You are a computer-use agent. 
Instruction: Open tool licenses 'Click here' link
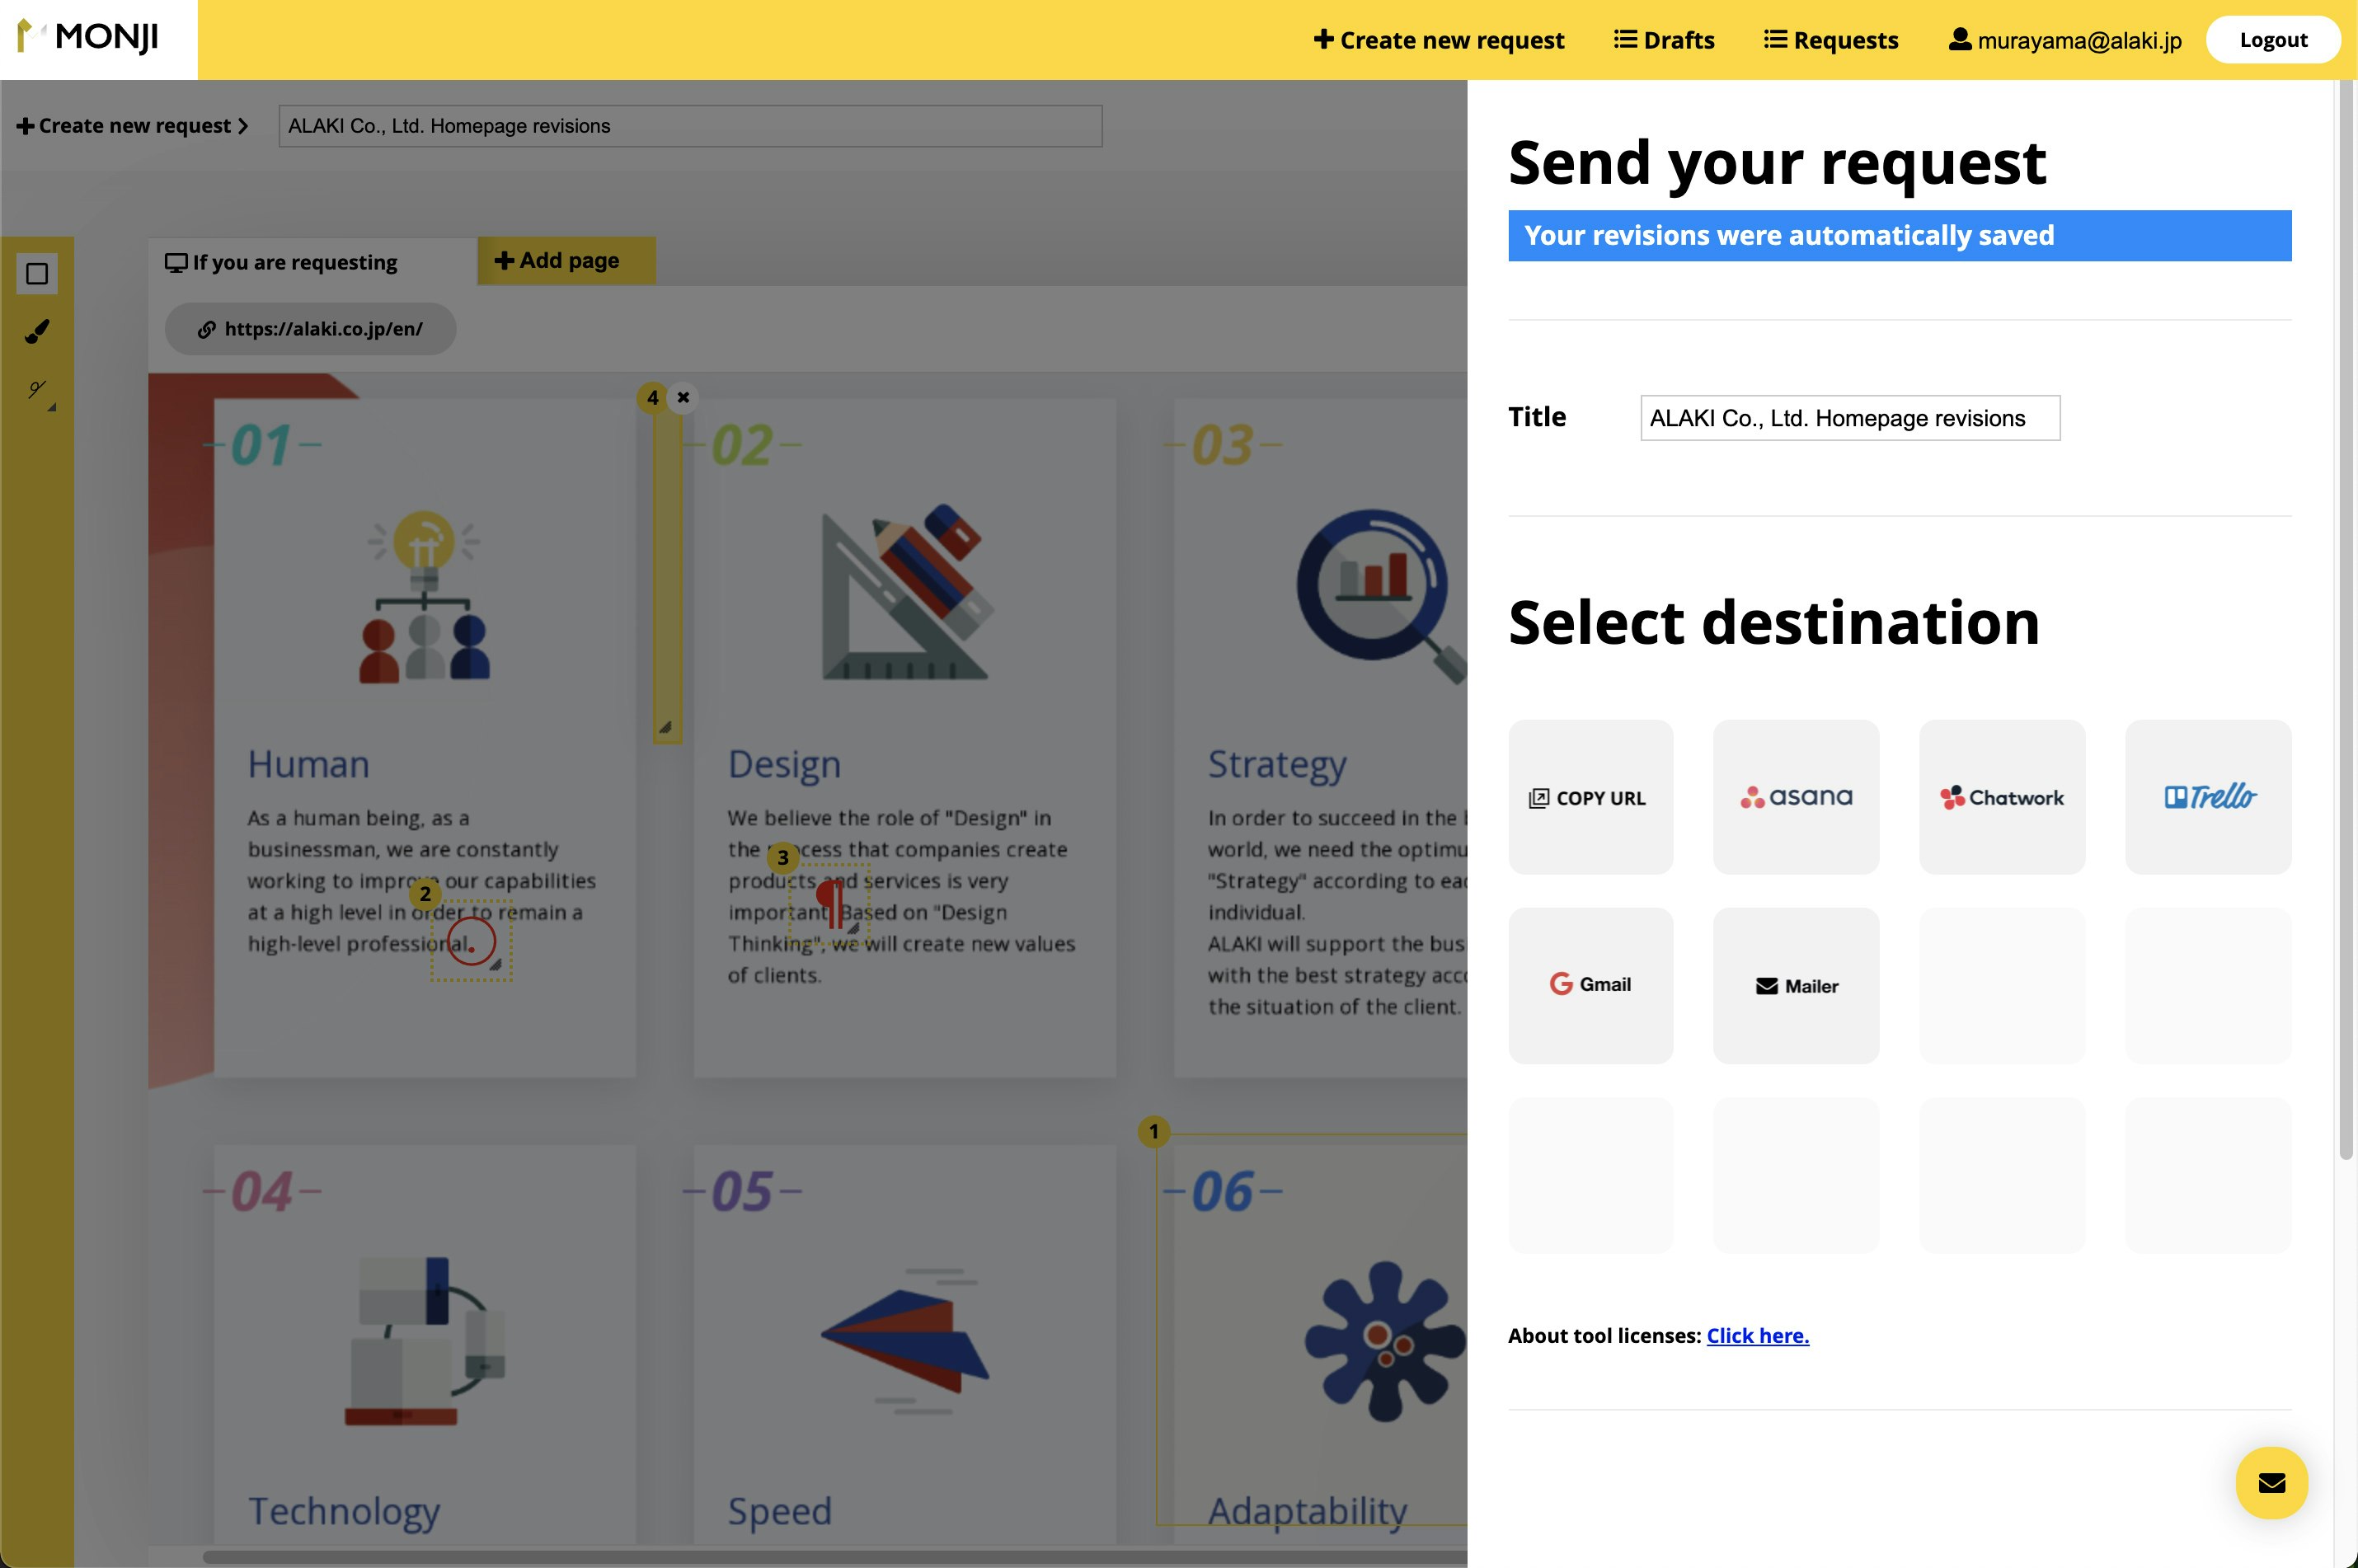point(1757,1336)
